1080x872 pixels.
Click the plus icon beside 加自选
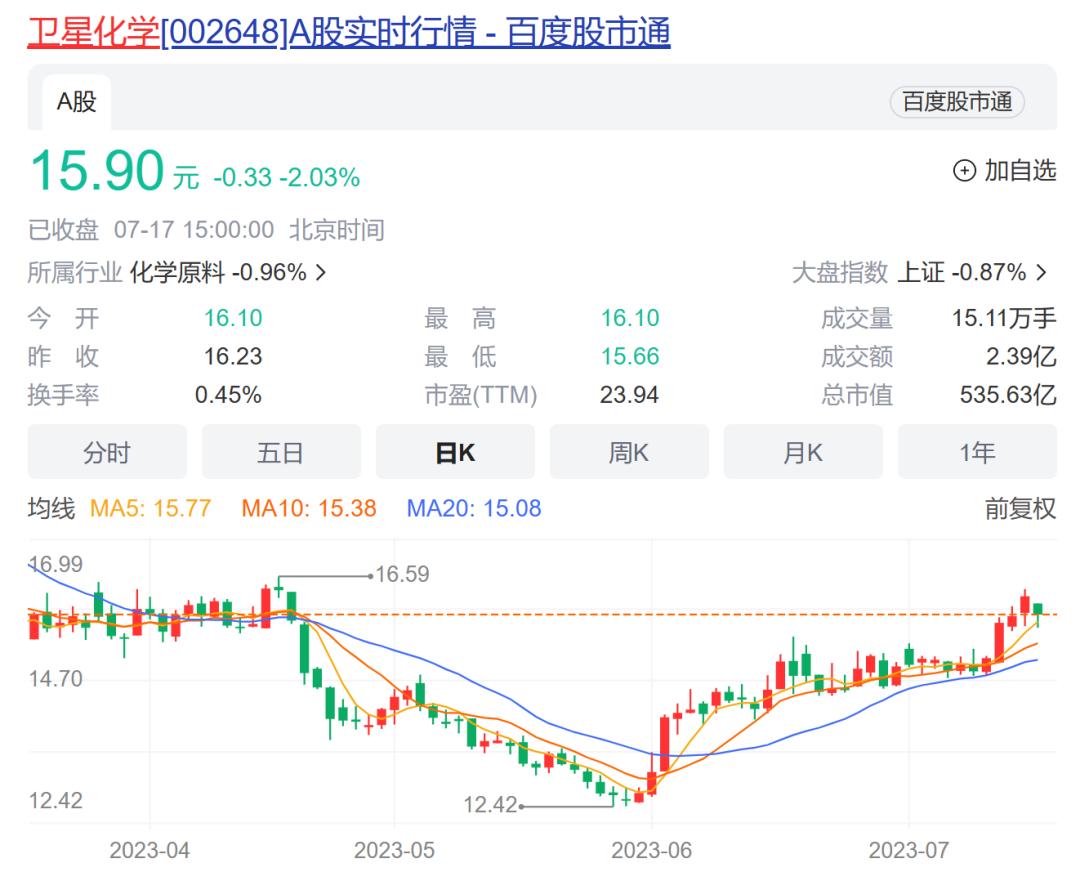[x=964, y=170]
